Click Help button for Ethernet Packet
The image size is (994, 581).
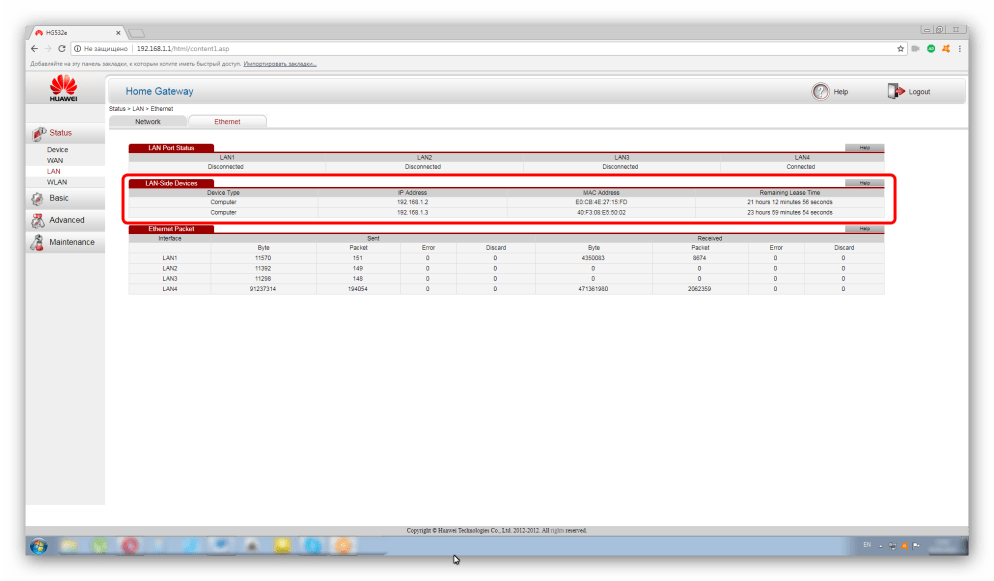tap(864, 229)
